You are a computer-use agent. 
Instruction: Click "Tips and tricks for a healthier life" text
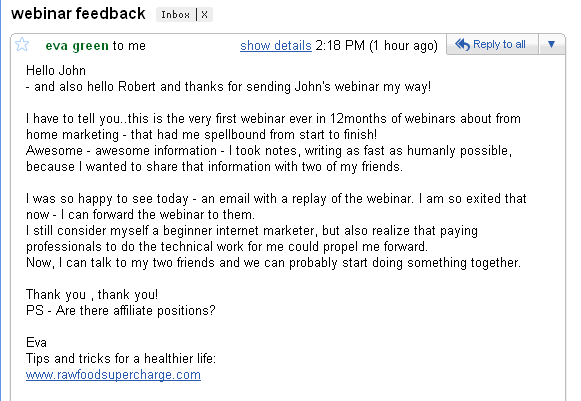[121, 359]
